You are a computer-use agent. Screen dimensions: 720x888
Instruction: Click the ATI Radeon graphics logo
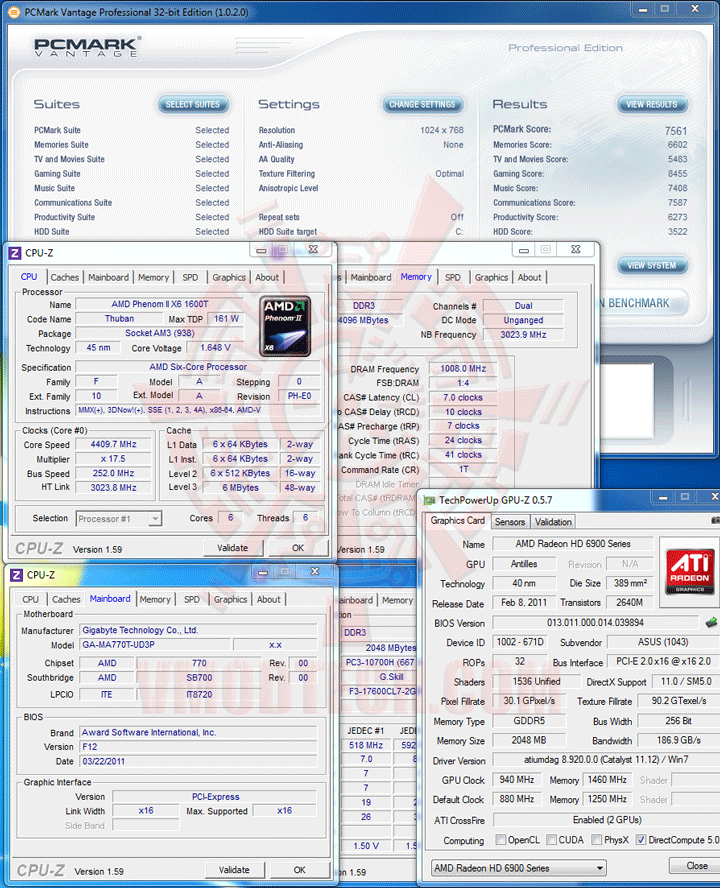[x=689, y=569]
